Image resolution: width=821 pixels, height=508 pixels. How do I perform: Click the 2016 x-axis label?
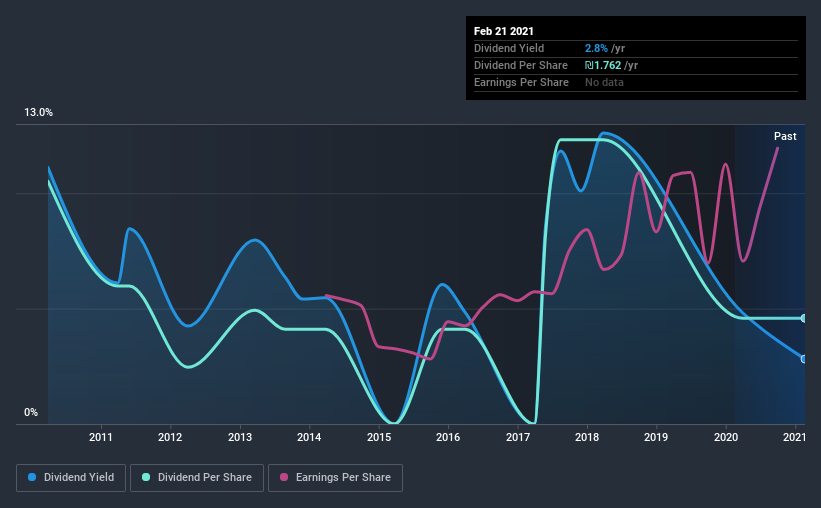click(x=448, y=437)
